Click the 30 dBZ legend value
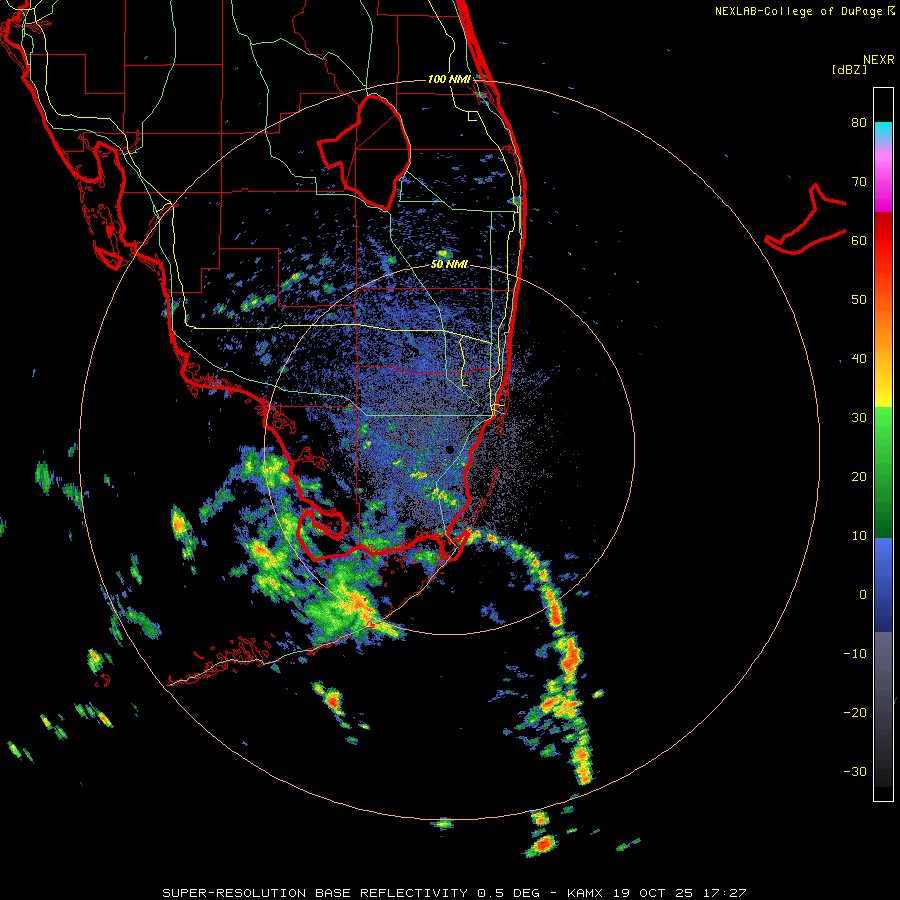The image size is (900, 900). pos(859,418)
